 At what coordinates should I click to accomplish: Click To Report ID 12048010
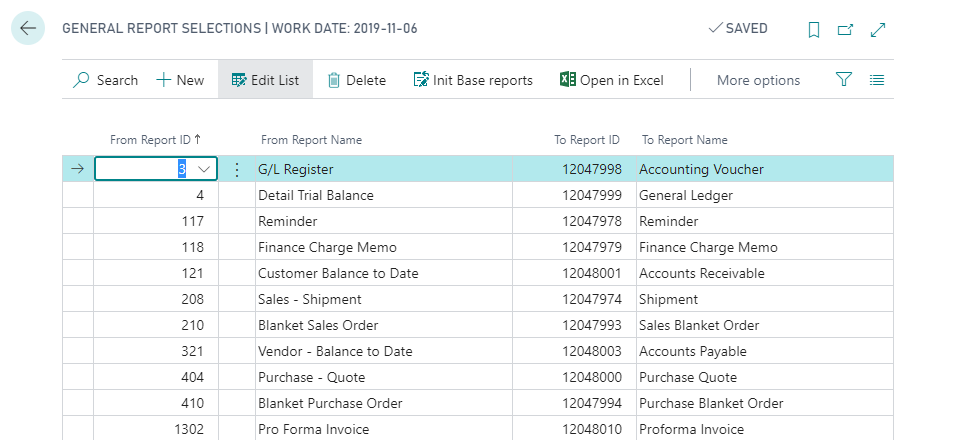tap(574, 429)
